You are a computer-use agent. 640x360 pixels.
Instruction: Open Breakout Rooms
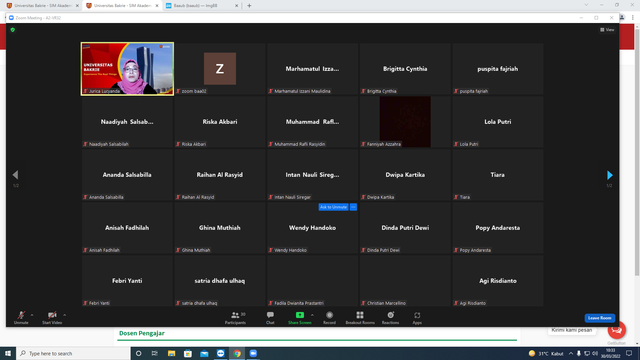(x=360, y=318)
